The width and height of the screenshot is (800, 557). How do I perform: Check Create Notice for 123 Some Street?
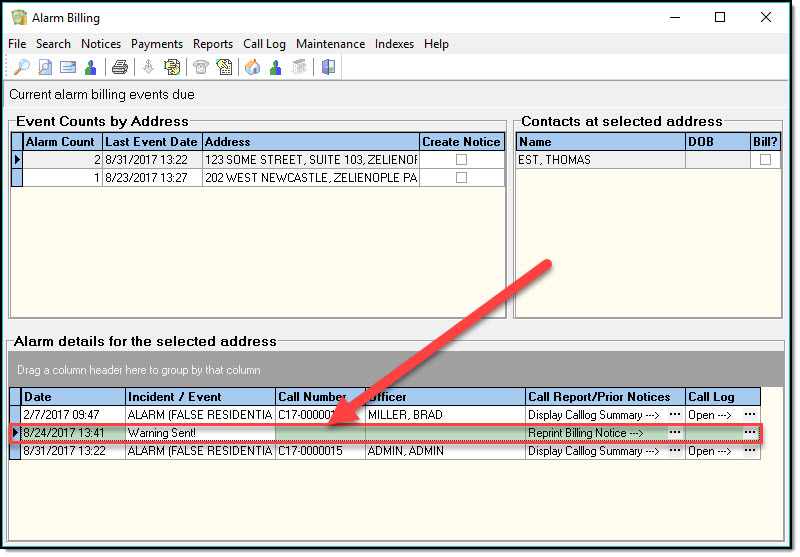(461, 160)
